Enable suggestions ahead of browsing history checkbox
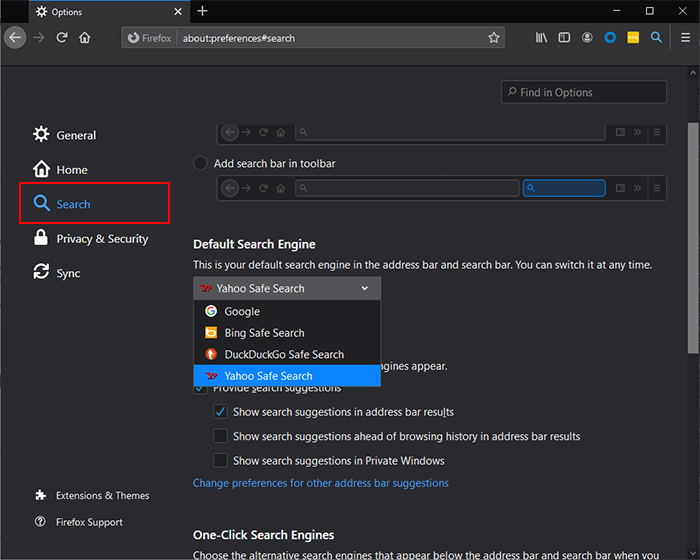Viewport: 700px width, 560px height. click(x=220, y=436)
